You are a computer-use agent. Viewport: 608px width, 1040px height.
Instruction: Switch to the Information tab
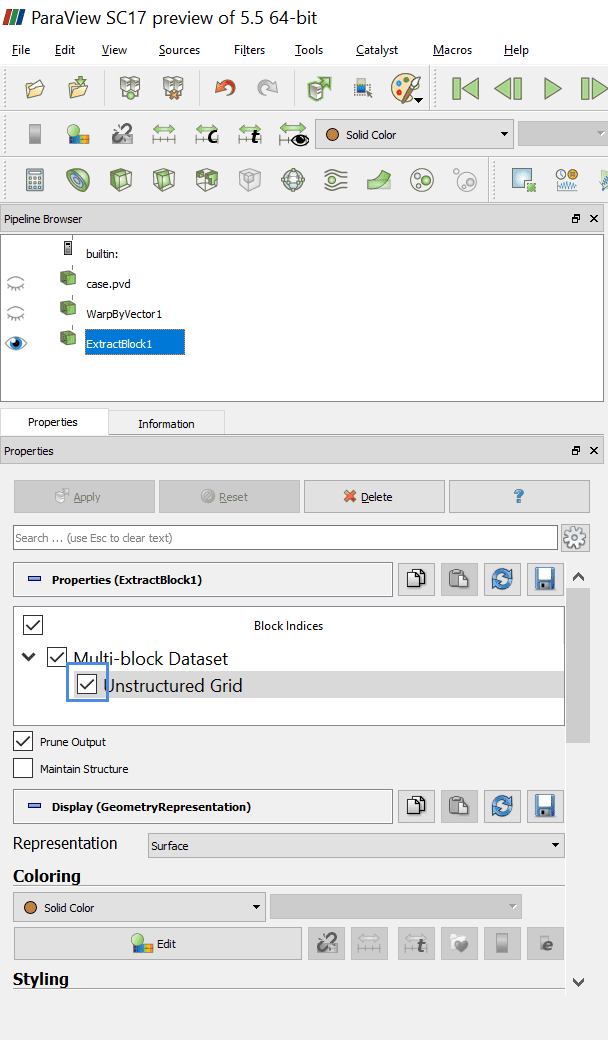pos(166,423)
